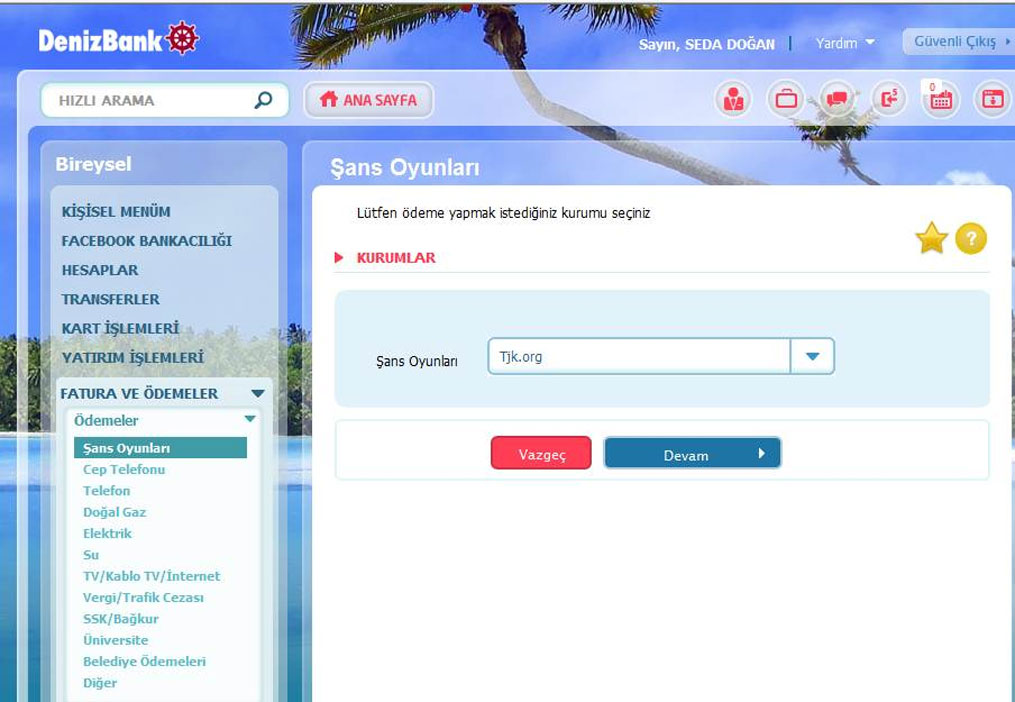Viewport: 1015px width, 702px height.
Task: Click the Sayın, SEDA DOĞAN greeting
Action: [707, 45]
